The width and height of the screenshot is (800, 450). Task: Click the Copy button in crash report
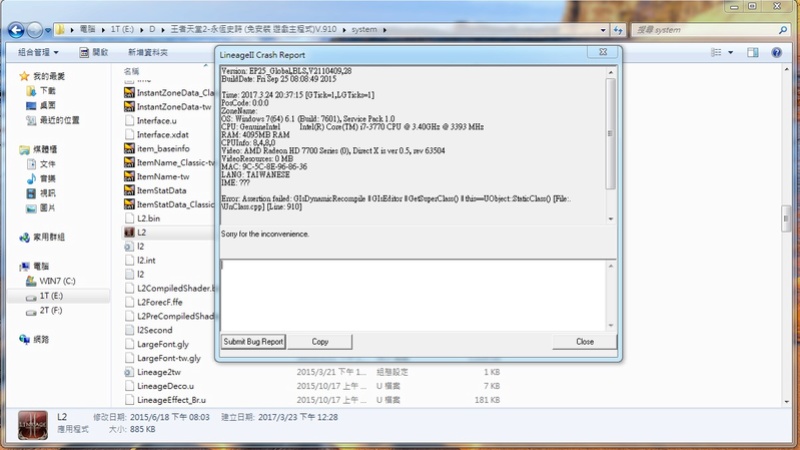[320, 342]
